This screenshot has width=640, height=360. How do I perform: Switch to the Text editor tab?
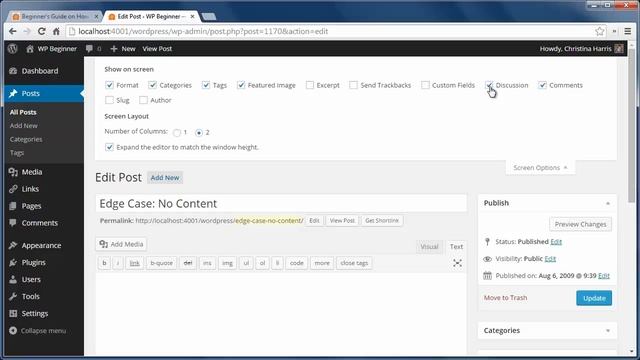pyautogui.click(x=456, y=247)
